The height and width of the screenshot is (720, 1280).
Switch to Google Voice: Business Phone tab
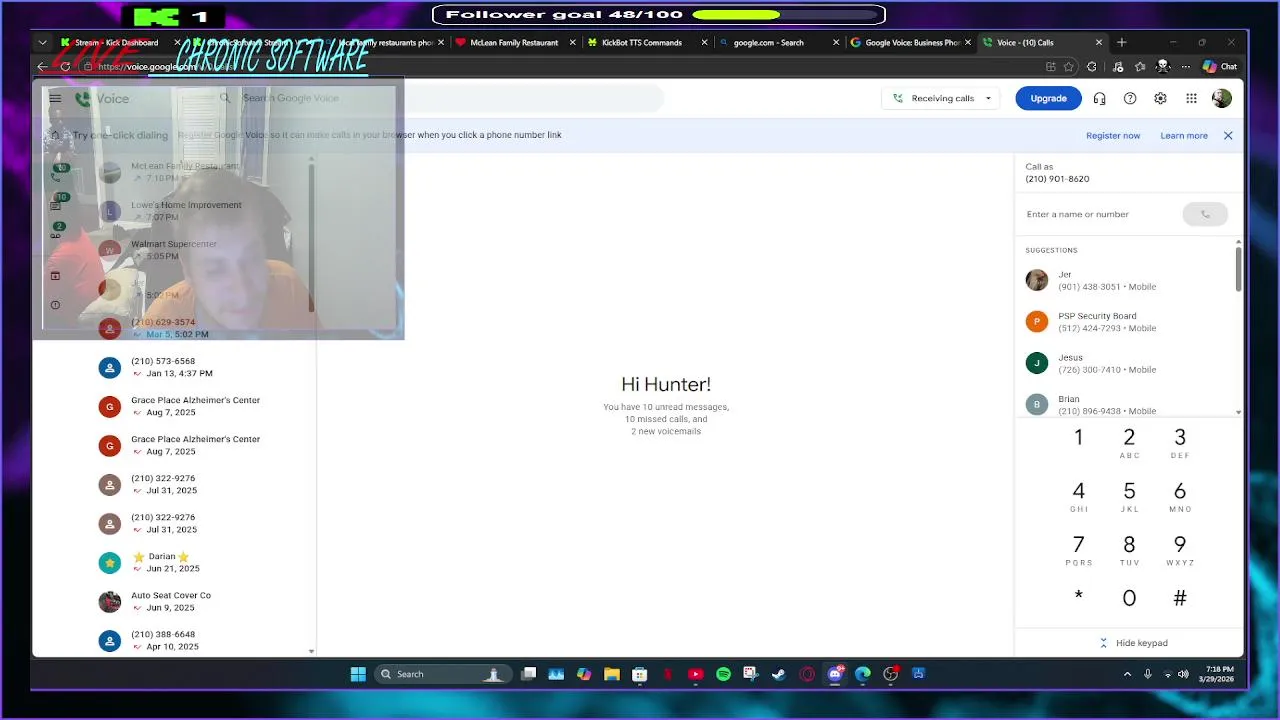click(910, 43)
